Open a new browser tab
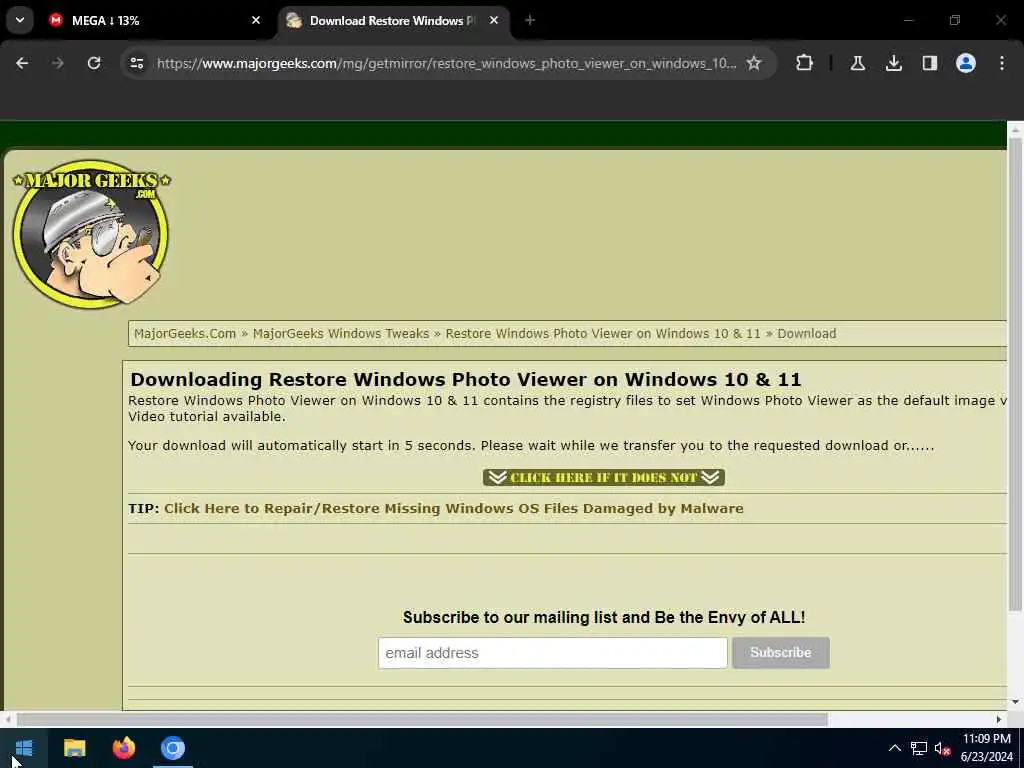 click(530, 20)
